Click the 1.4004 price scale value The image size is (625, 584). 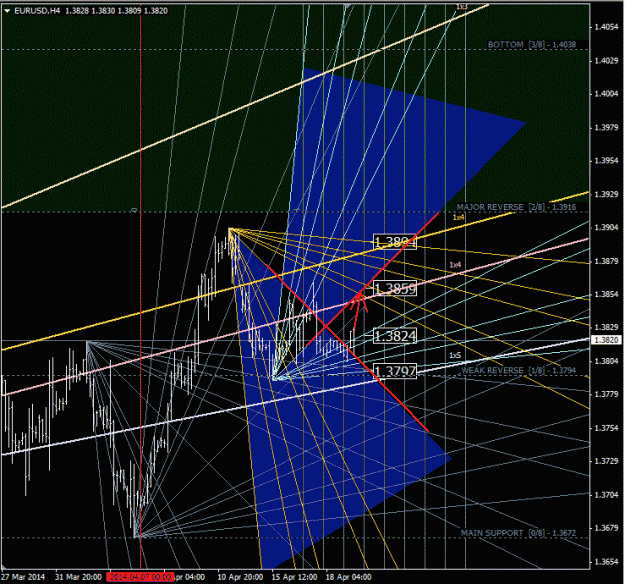[x=606, y=94]
